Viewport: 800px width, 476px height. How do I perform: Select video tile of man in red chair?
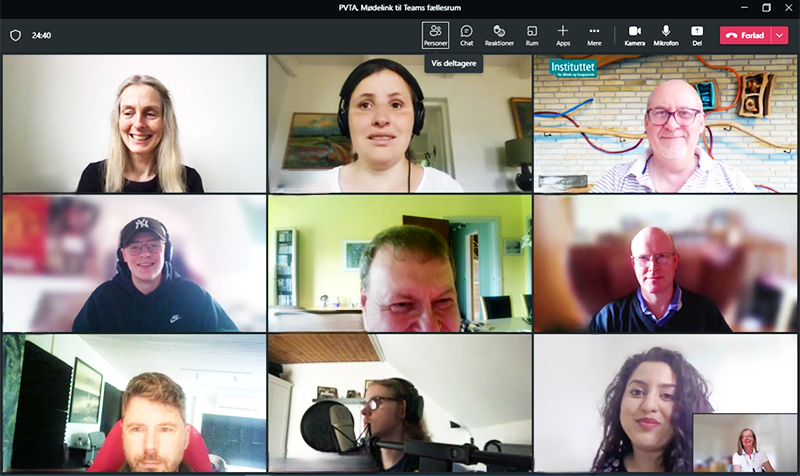coord(134,403)
